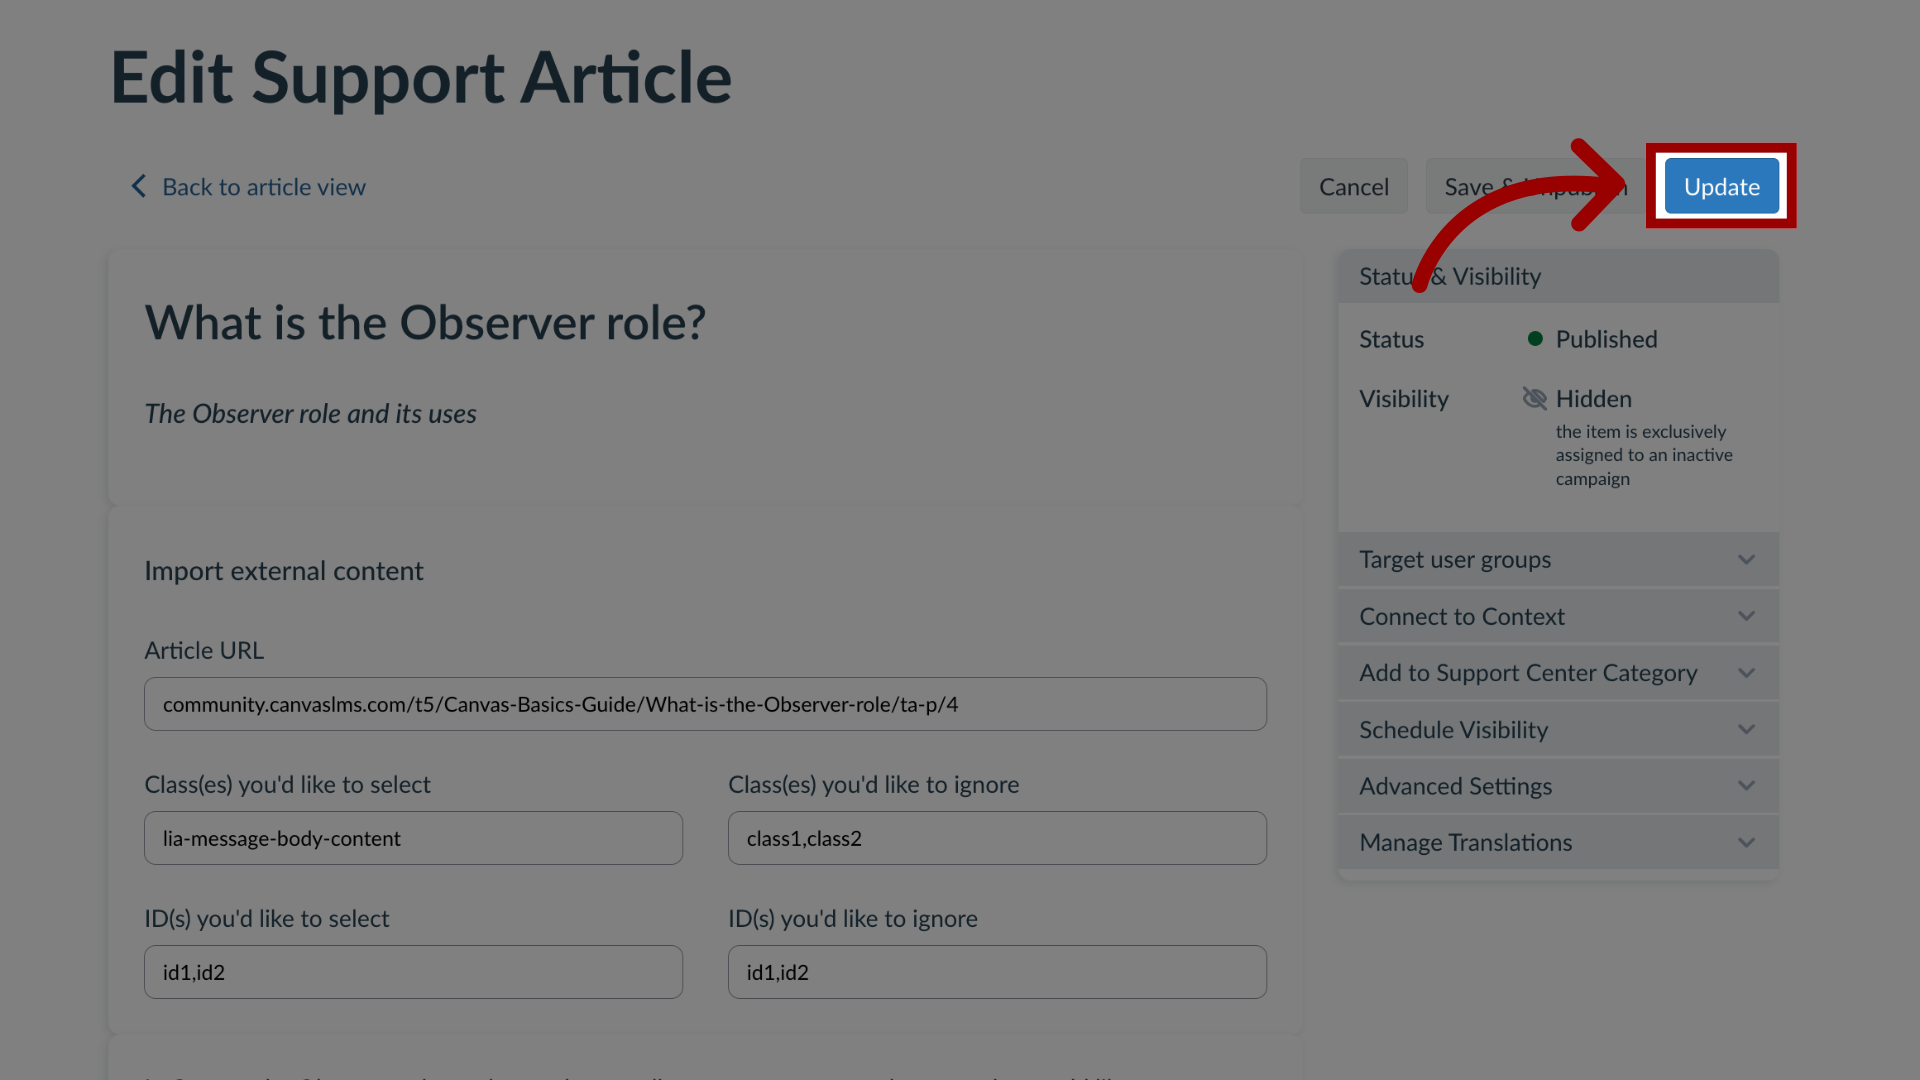Click the 'Edit Support Article' page heading
The height and width of the screenshot is (1080, 1920).
coord(421,78)
